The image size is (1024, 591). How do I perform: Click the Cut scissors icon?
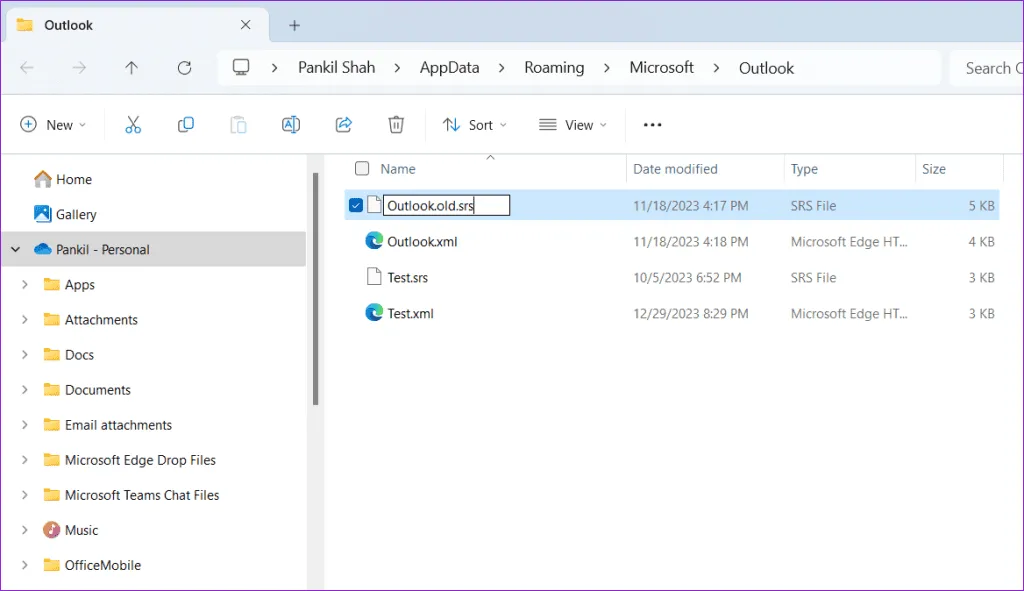pos(133,125)
